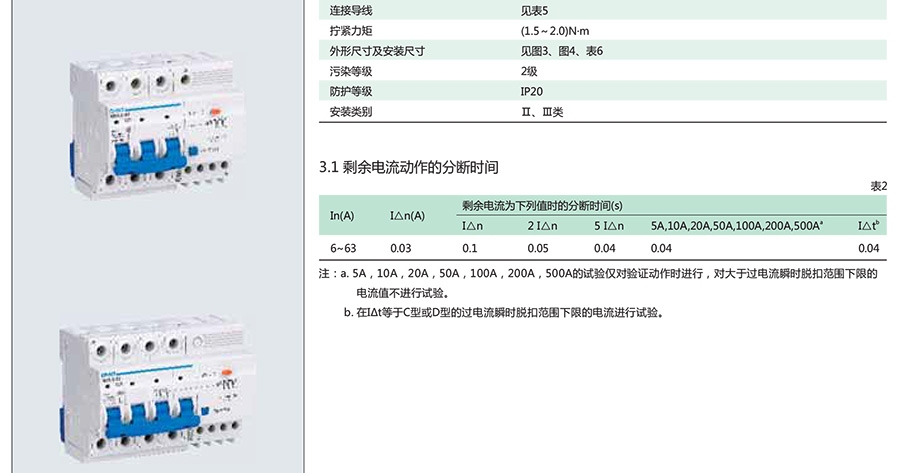The width and height of the screenshot is (900, 473).
Task: Select the '连接导线' row label
Action: 351,10
